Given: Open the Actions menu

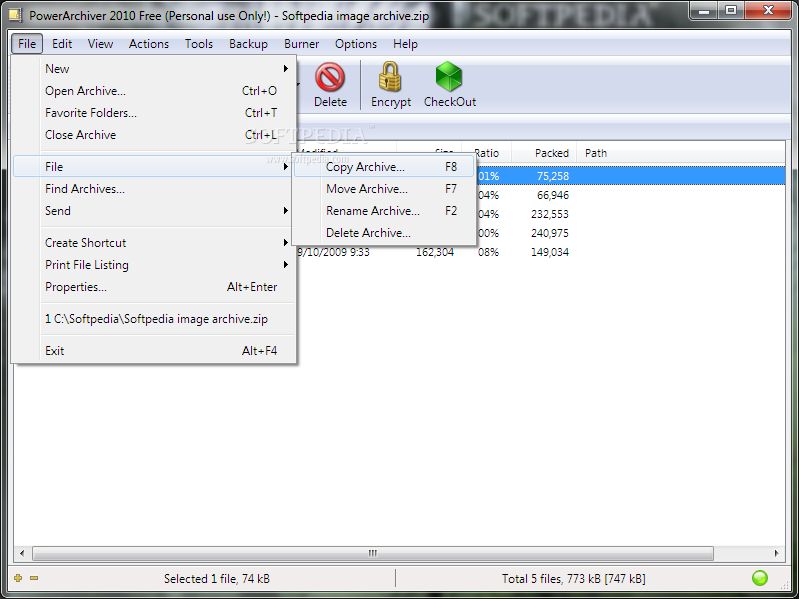Looking at the screenshot, I should pos(148,44).
